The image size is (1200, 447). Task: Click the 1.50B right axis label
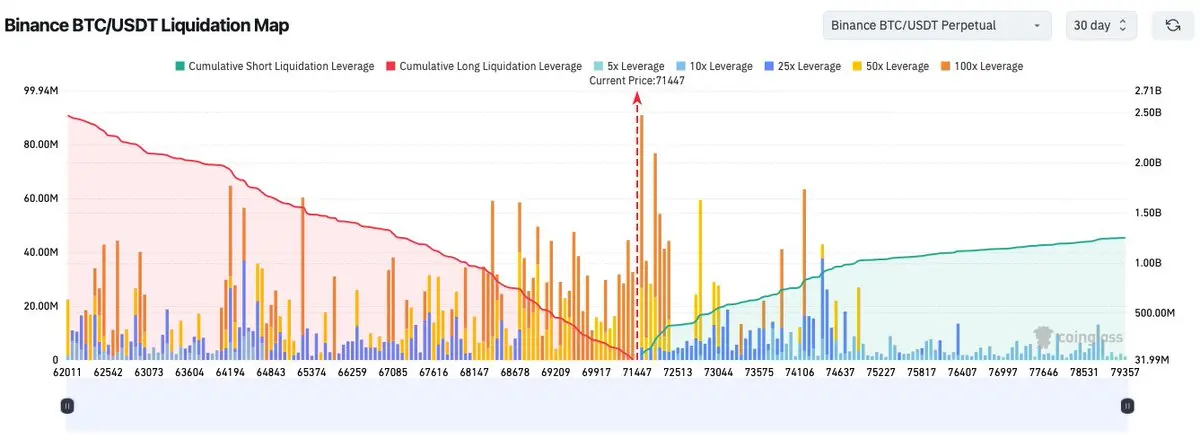click(1148, 213)
